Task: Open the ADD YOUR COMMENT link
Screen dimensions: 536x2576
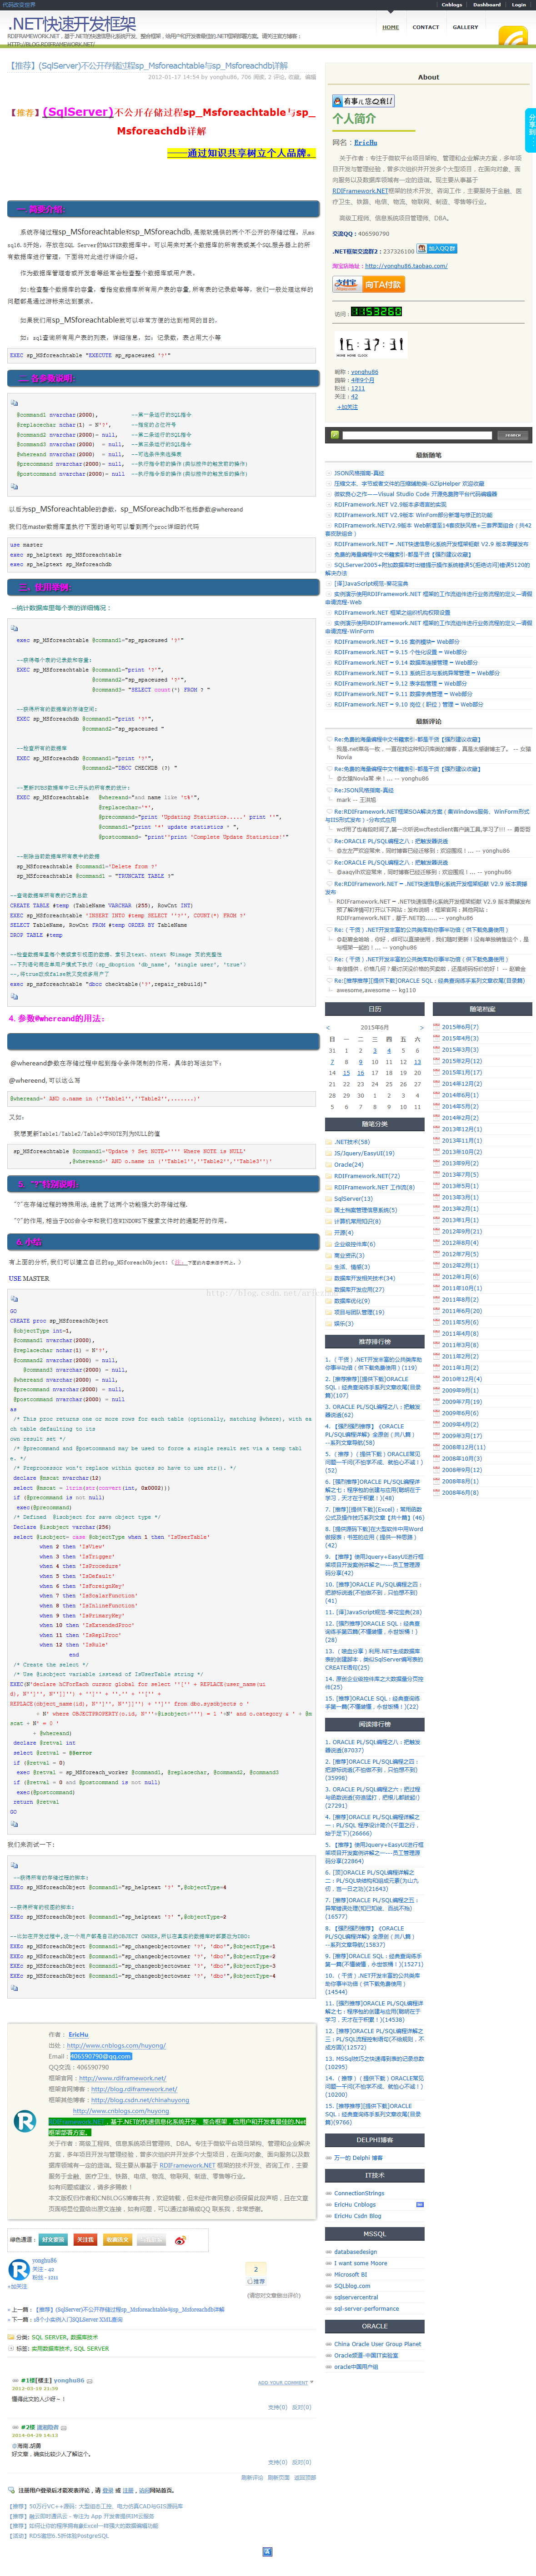Action: (x=283, y=2383)
